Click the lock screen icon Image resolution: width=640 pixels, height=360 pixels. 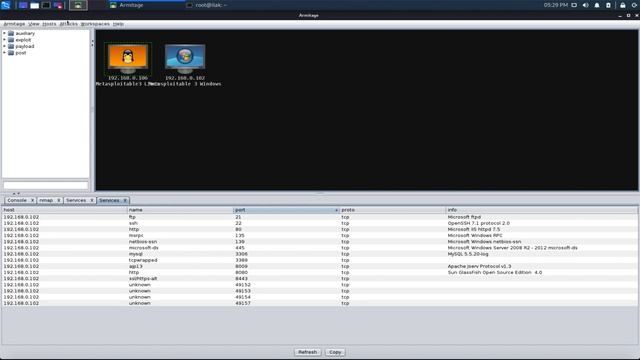(622, 5)
